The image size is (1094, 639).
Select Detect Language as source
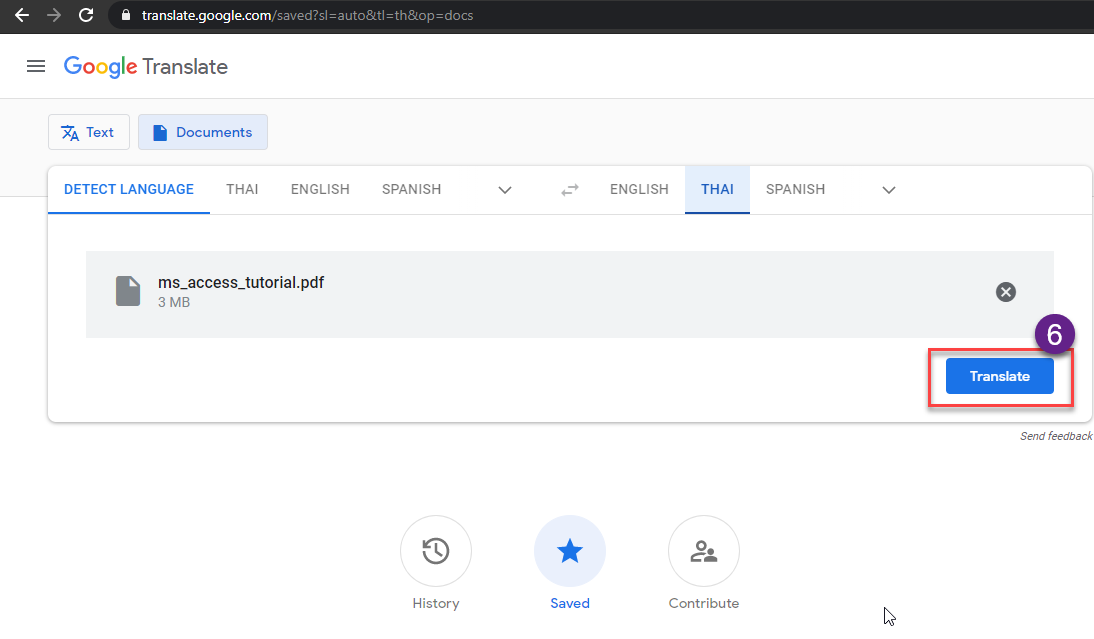pyautogui.click(x=129, y=189)
